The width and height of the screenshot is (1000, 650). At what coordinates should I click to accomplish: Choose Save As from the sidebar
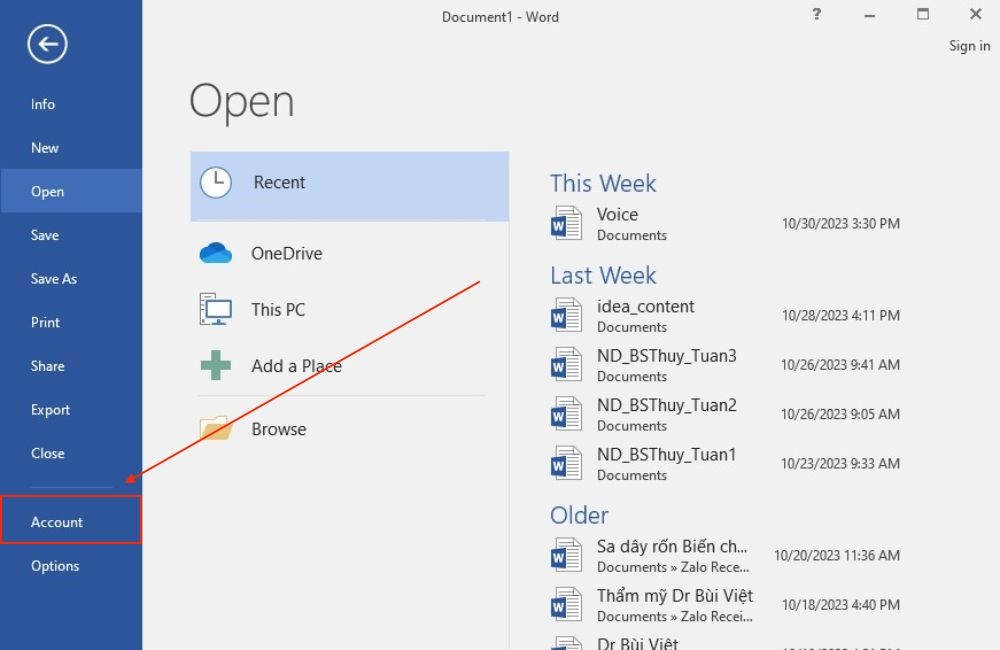pyautogui.click(x=71, y=278)
